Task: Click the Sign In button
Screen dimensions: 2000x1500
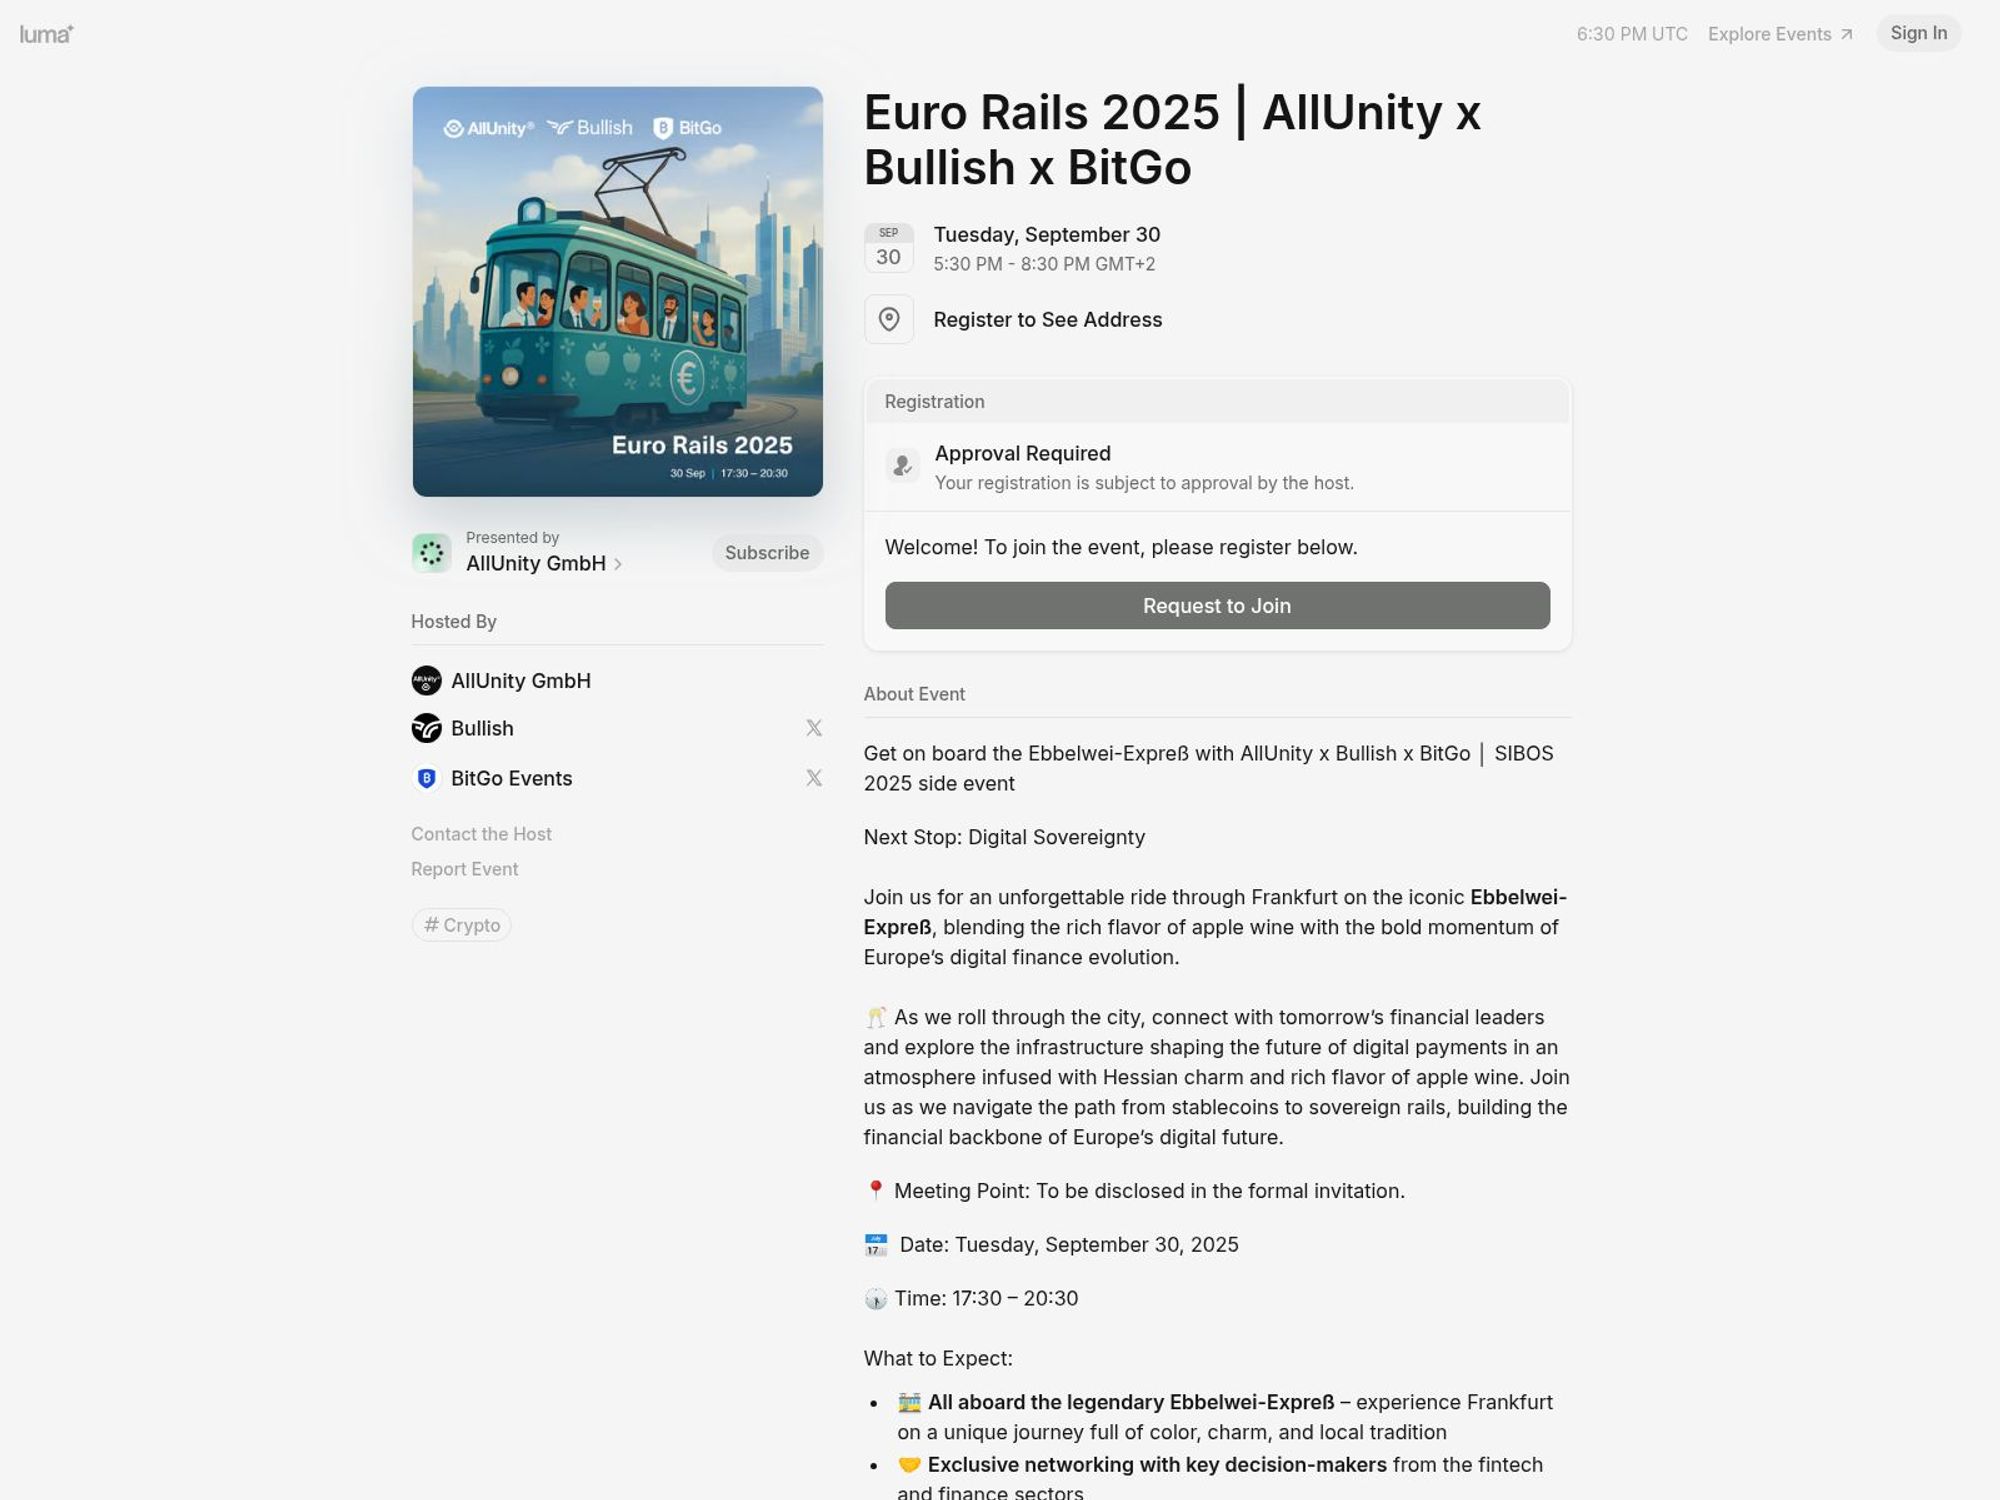Action: (x=1918, y=33)
